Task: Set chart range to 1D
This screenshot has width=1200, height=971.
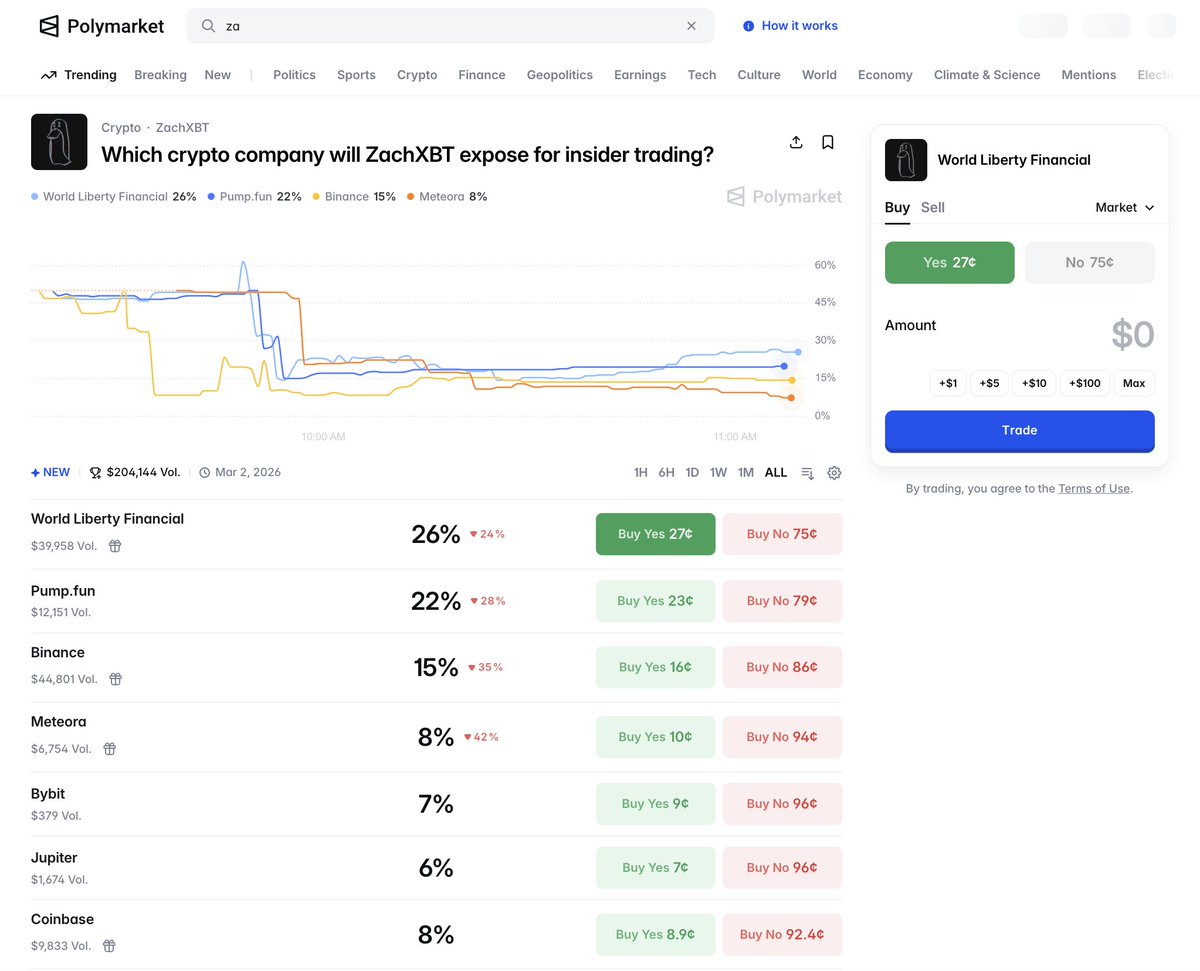Action: (x=692, y=473)
